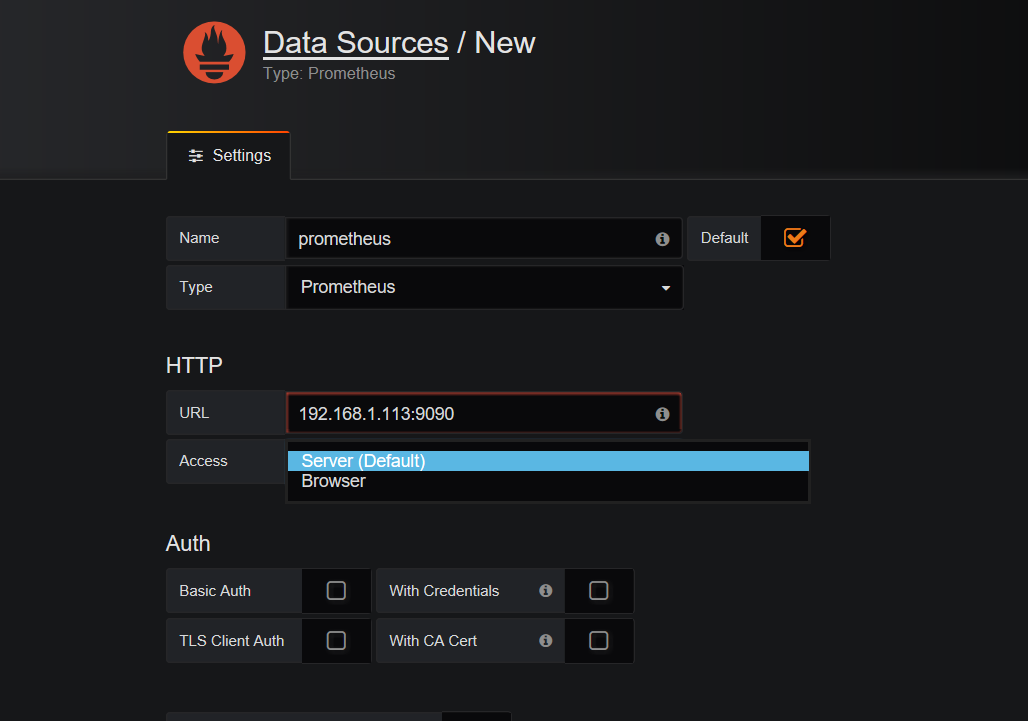Image resolution: width=1028 pixels, height=721 pixels.
Task: Select Browser access option
Action: (x=548, y=481)
